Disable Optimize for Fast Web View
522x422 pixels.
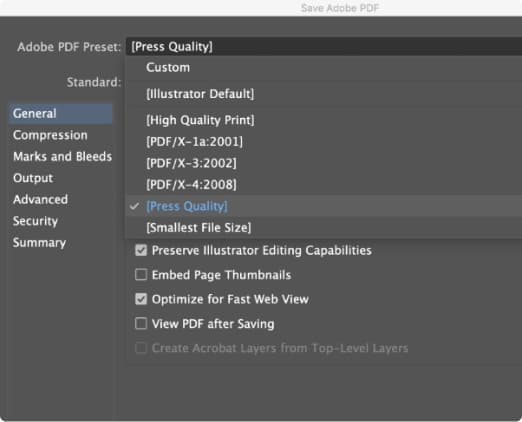pyautogui.click(x=141, y=299)
